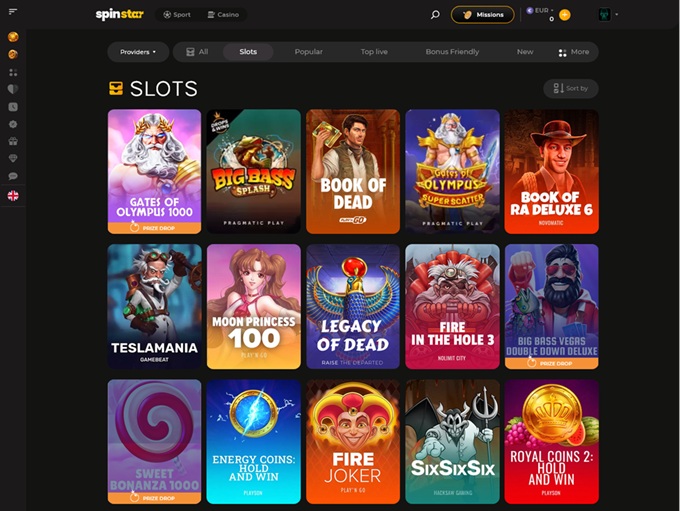
Task: Click the Missions button
Action: click(483, 15)
